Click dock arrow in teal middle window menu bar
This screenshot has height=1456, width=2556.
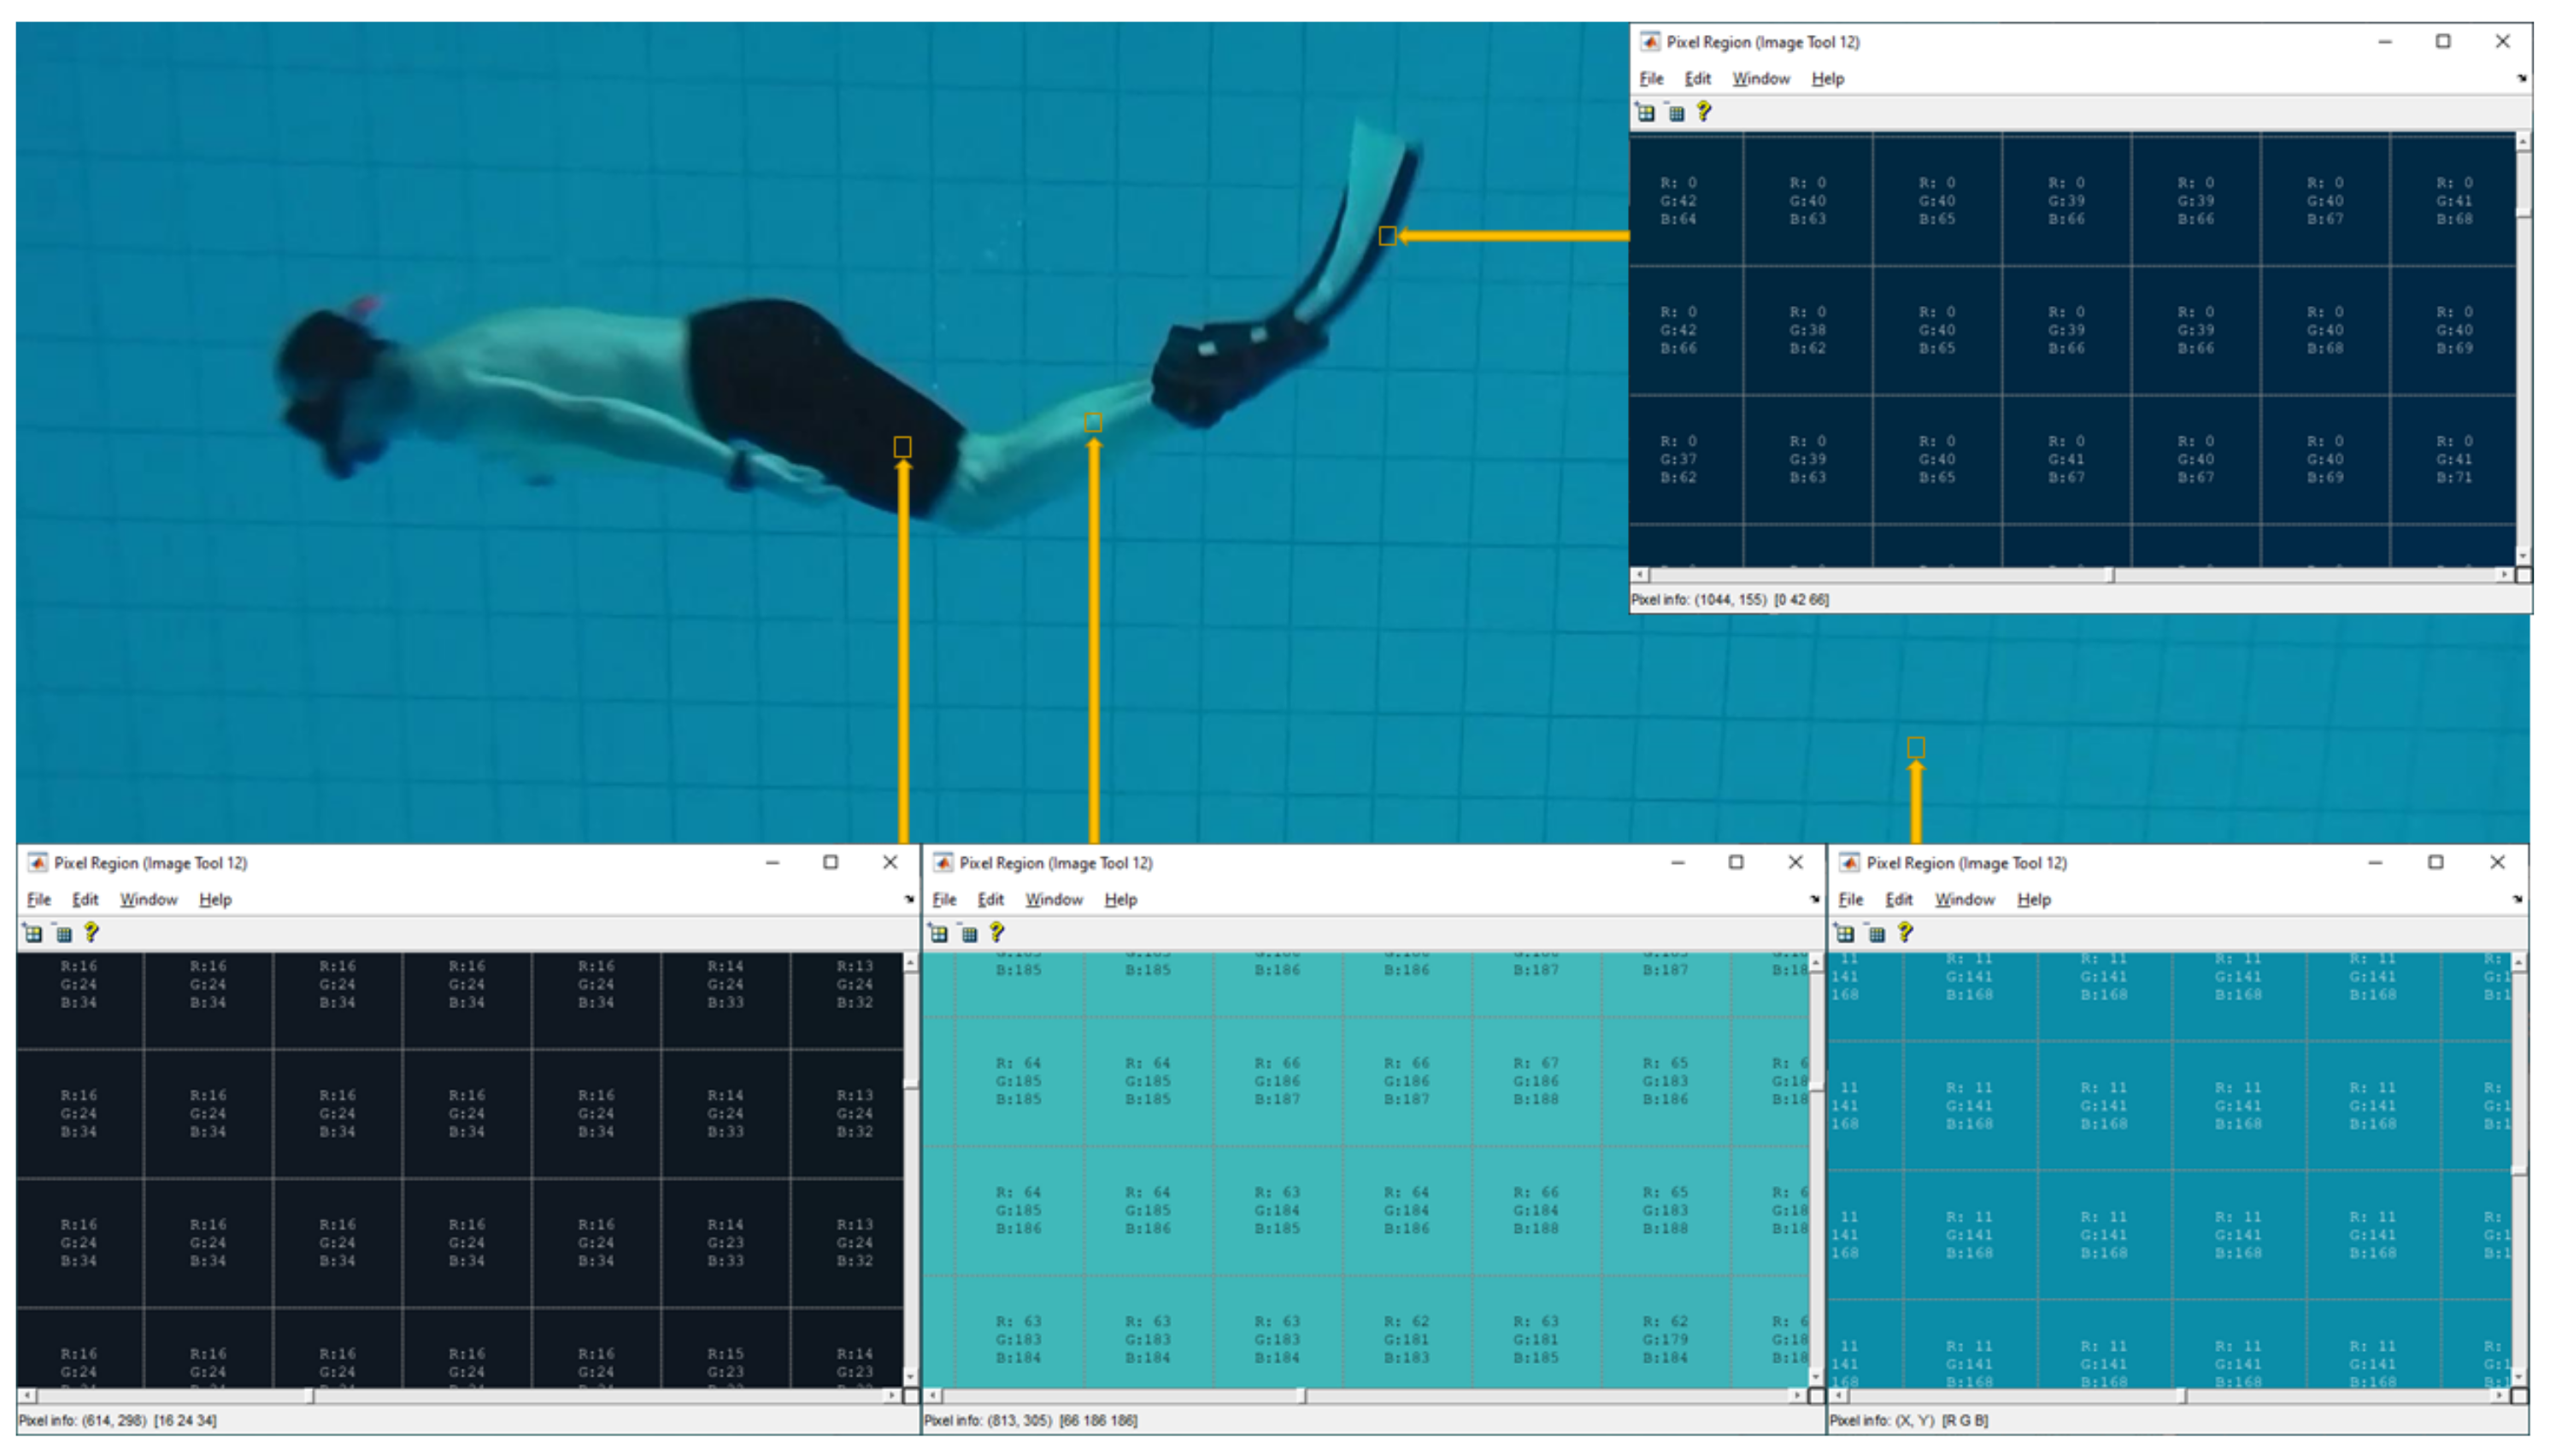click(x=1814, y=900)
